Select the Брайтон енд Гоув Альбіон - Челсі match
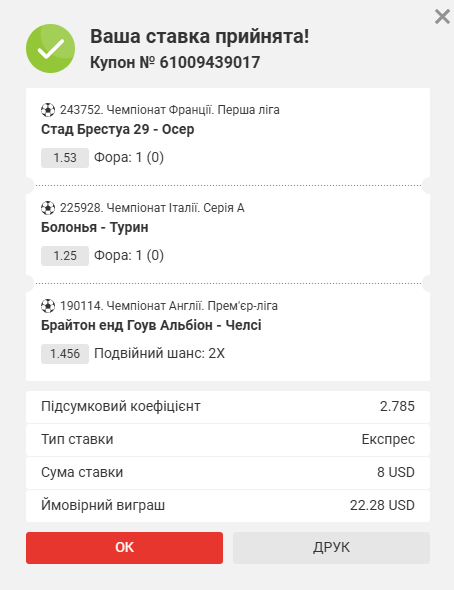 click(x=151, y=325)
